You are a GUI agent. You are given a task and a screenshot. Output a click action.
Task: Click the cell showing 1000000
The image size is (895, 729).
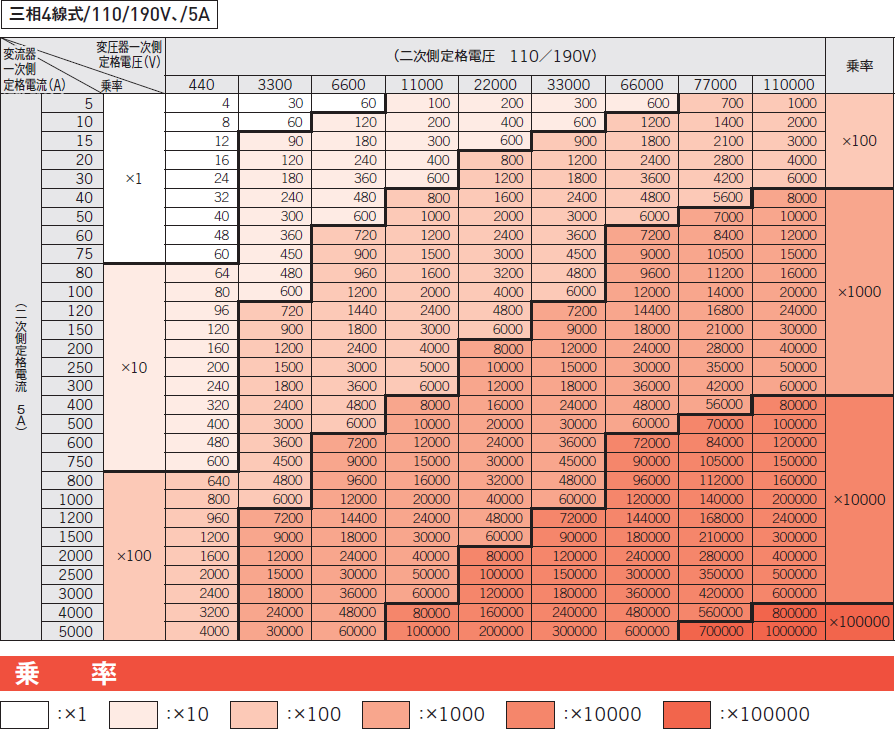[789, 631]
